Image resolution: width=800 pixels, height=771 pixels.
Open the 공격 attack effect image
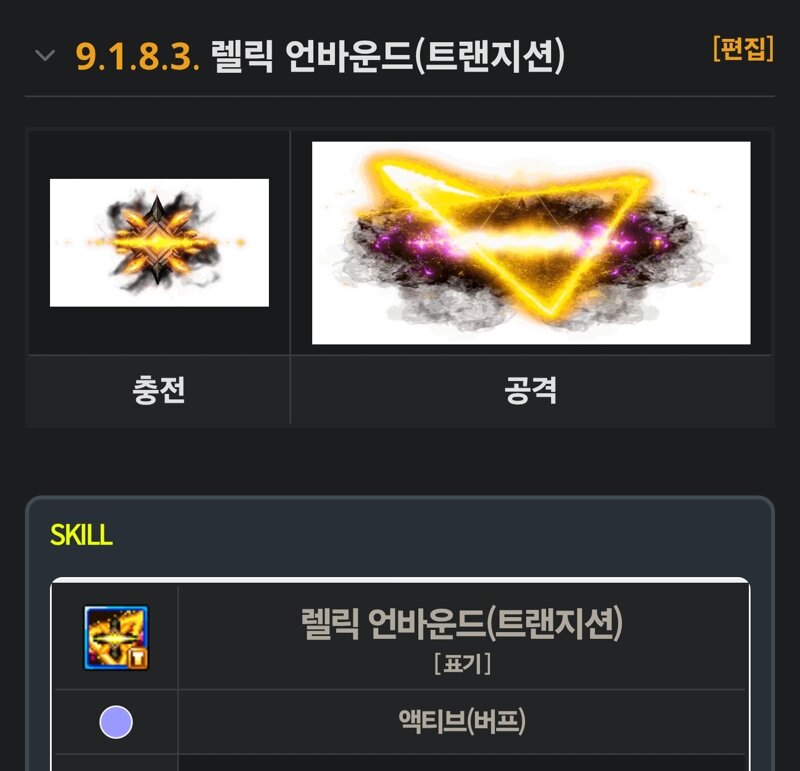531,243
